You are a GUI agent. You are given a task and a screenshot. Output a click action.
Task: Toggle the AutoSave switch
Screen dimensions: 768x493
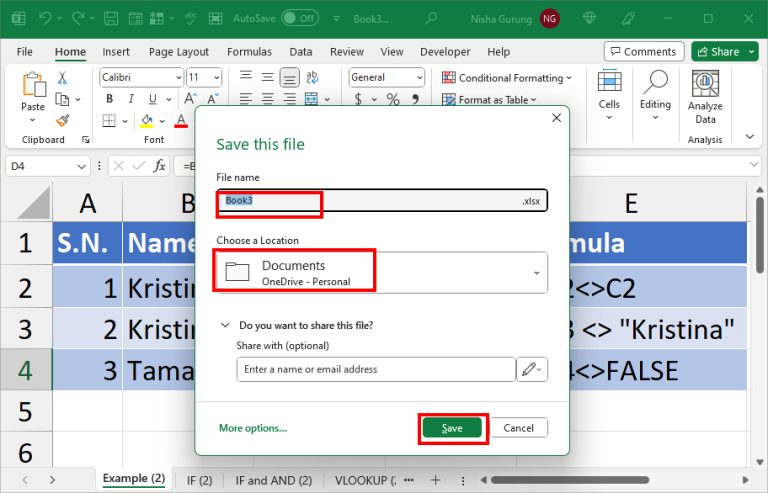[300, 19]
